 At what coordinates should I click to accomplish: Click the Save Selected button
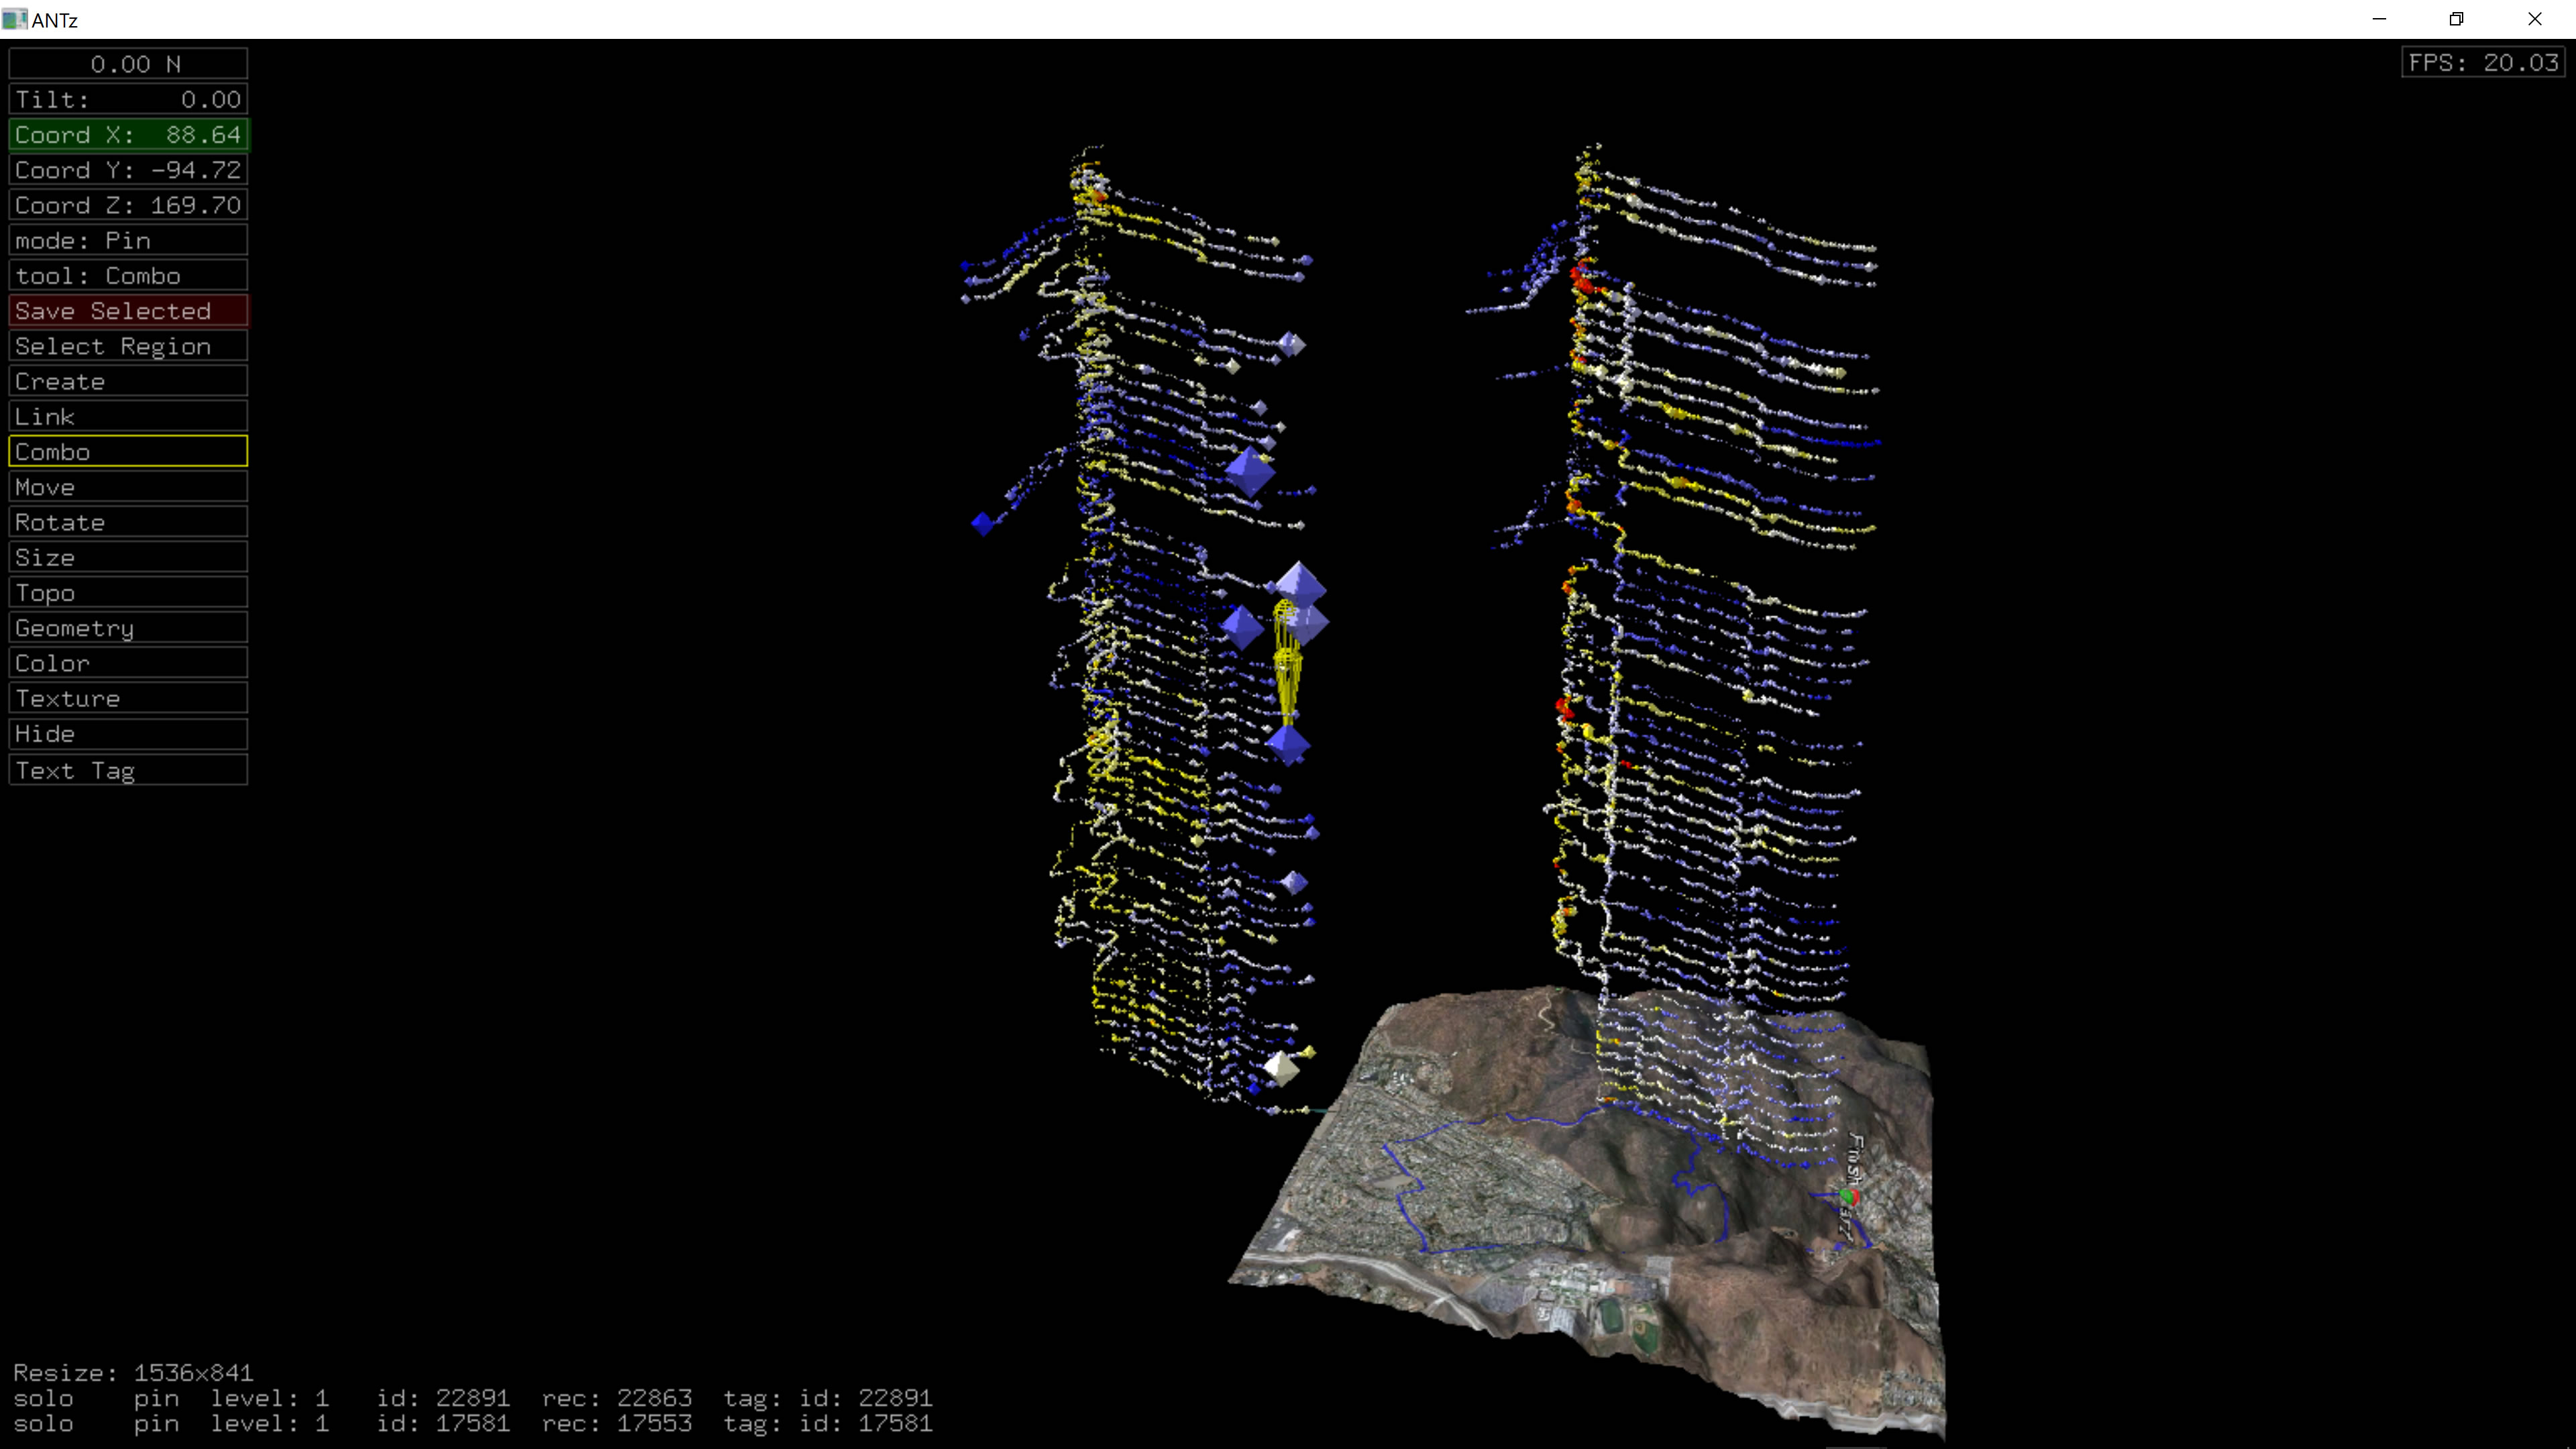(128, 311)
